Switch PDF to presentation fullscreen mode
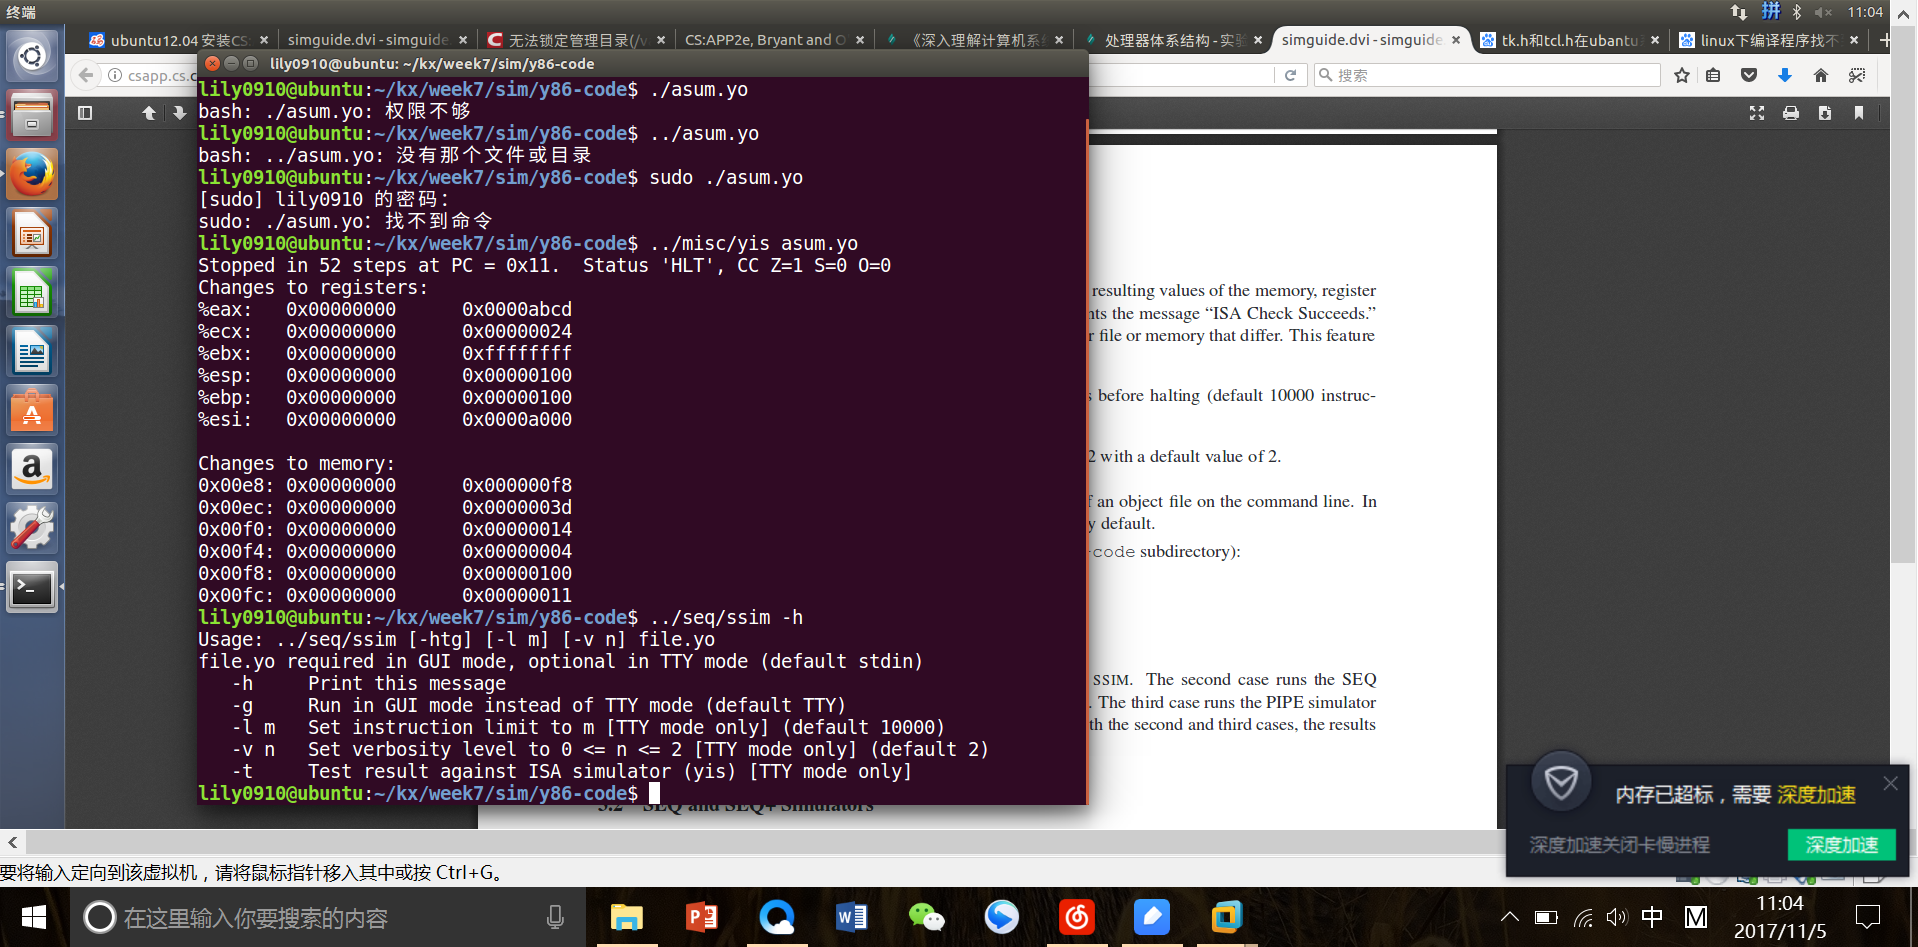 [x=1757, y=113]
